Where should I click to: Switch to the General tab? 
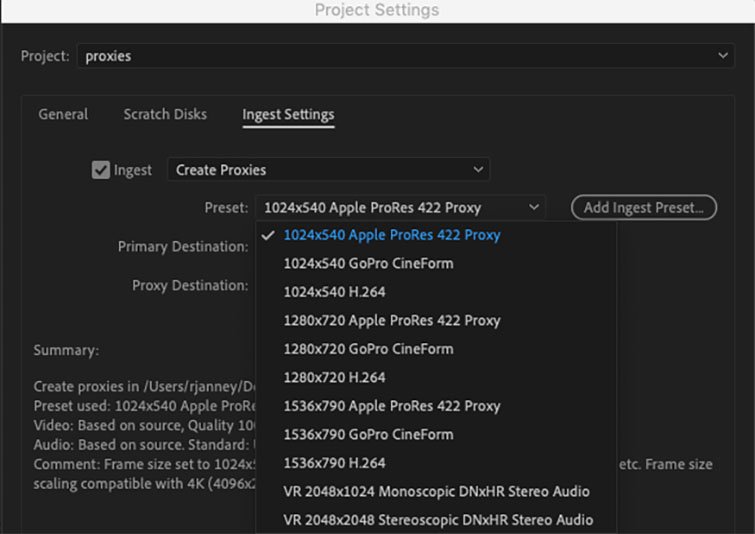click(63, 115)
